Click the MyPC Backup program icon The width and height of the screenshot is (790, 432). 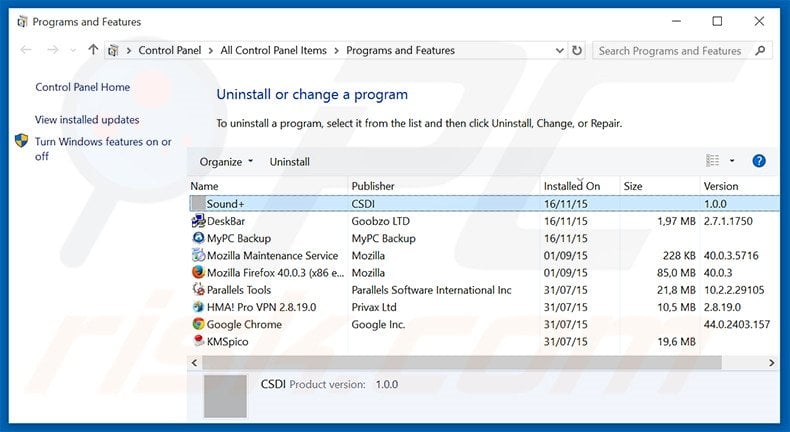click(x=198, y=239)
